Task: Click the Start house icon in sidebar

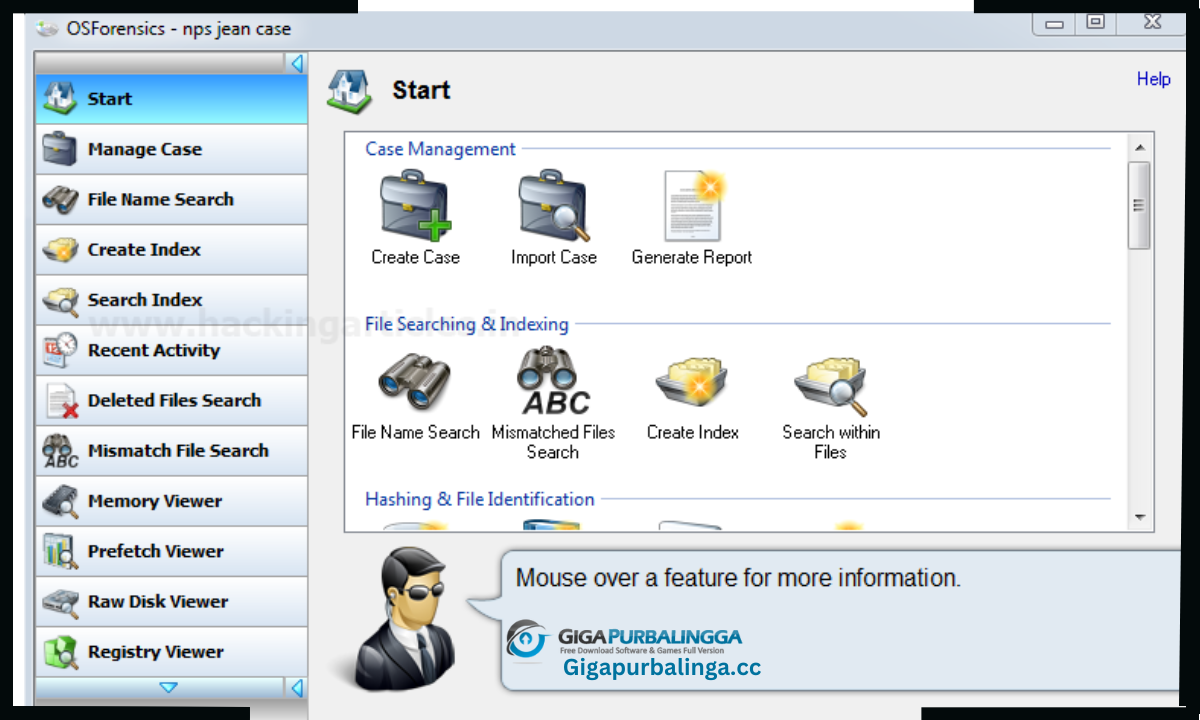Action: [60, 98]
